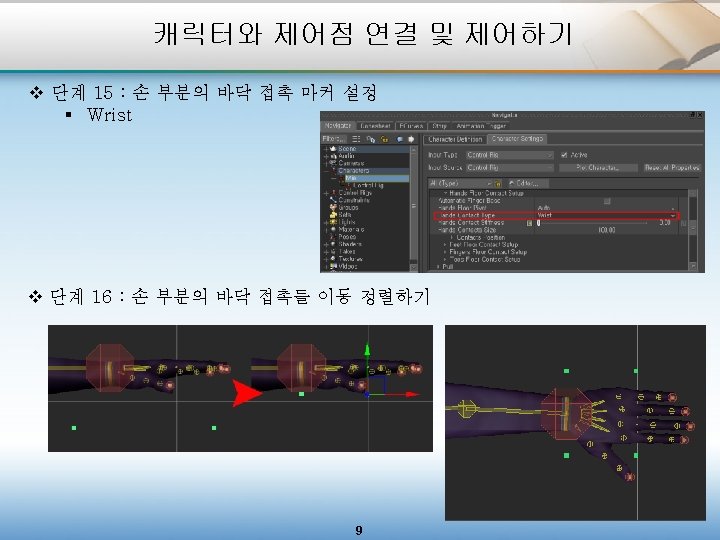This screenshot has height=540, width=720.
Task: Open the Input Source dropdown
Action: pos(509,168)
